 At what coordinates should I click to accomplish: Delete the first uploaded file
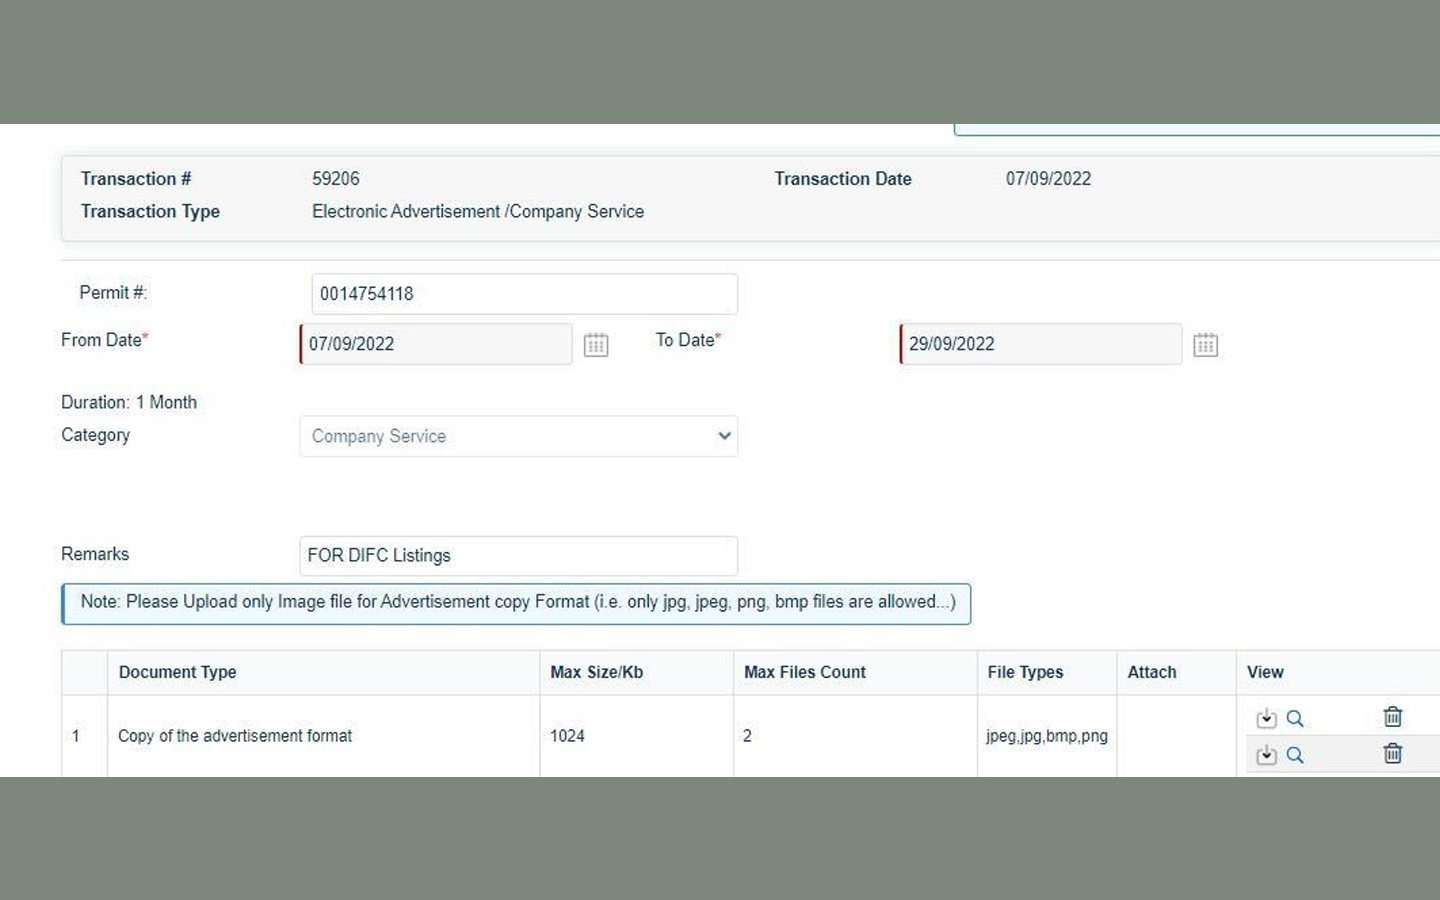pos(1393,717)
